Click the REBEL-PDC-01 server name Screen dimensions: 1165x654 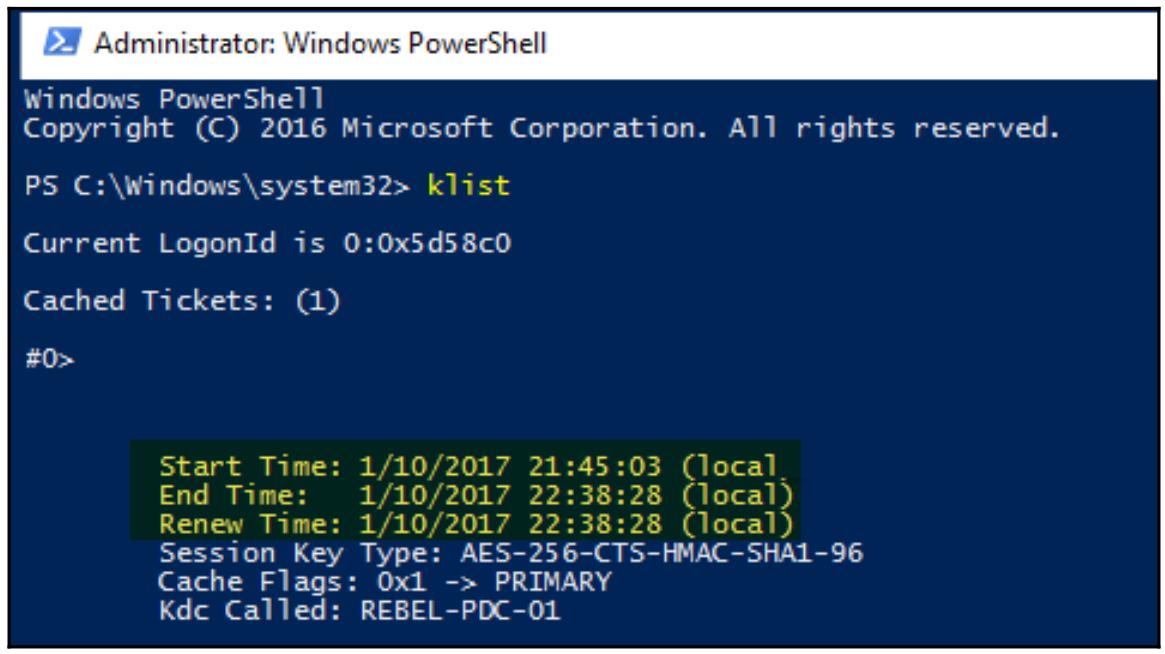[x=460, y=610]
